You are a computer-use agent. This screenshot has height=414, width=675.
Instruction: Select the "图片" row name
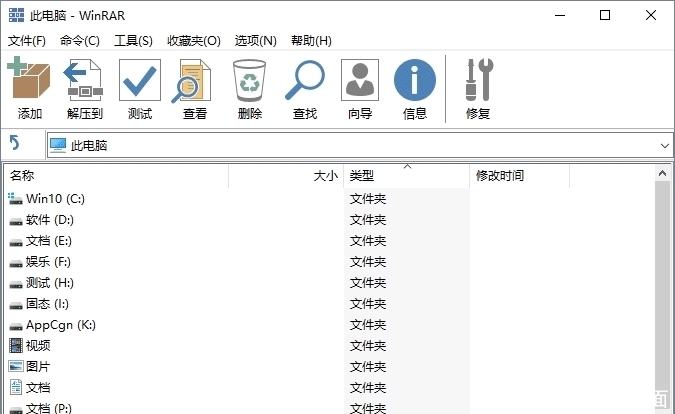pyautogui.click(x=38, y=367)
